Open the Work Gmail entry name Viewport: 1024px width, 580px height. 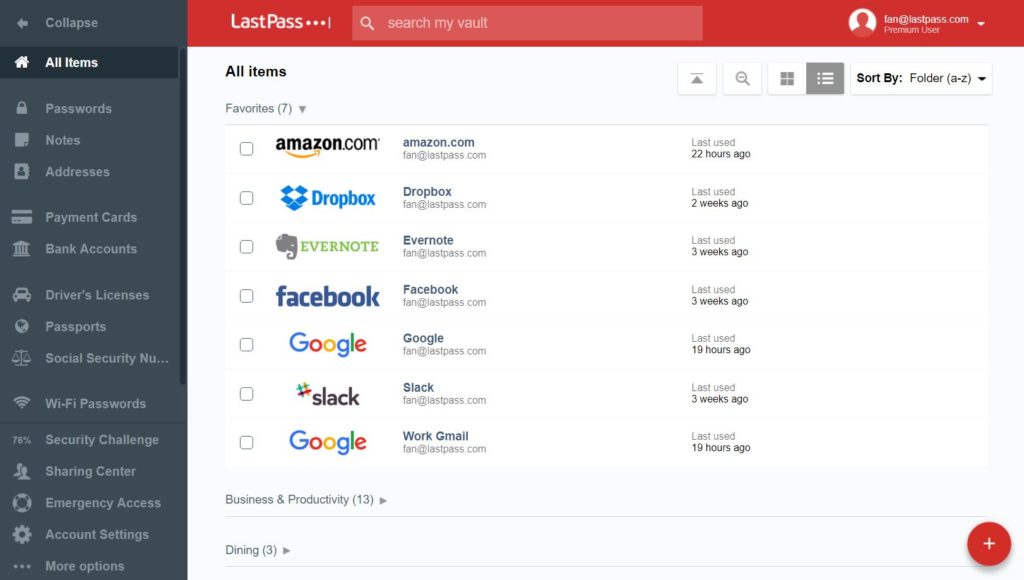[436, 436]
